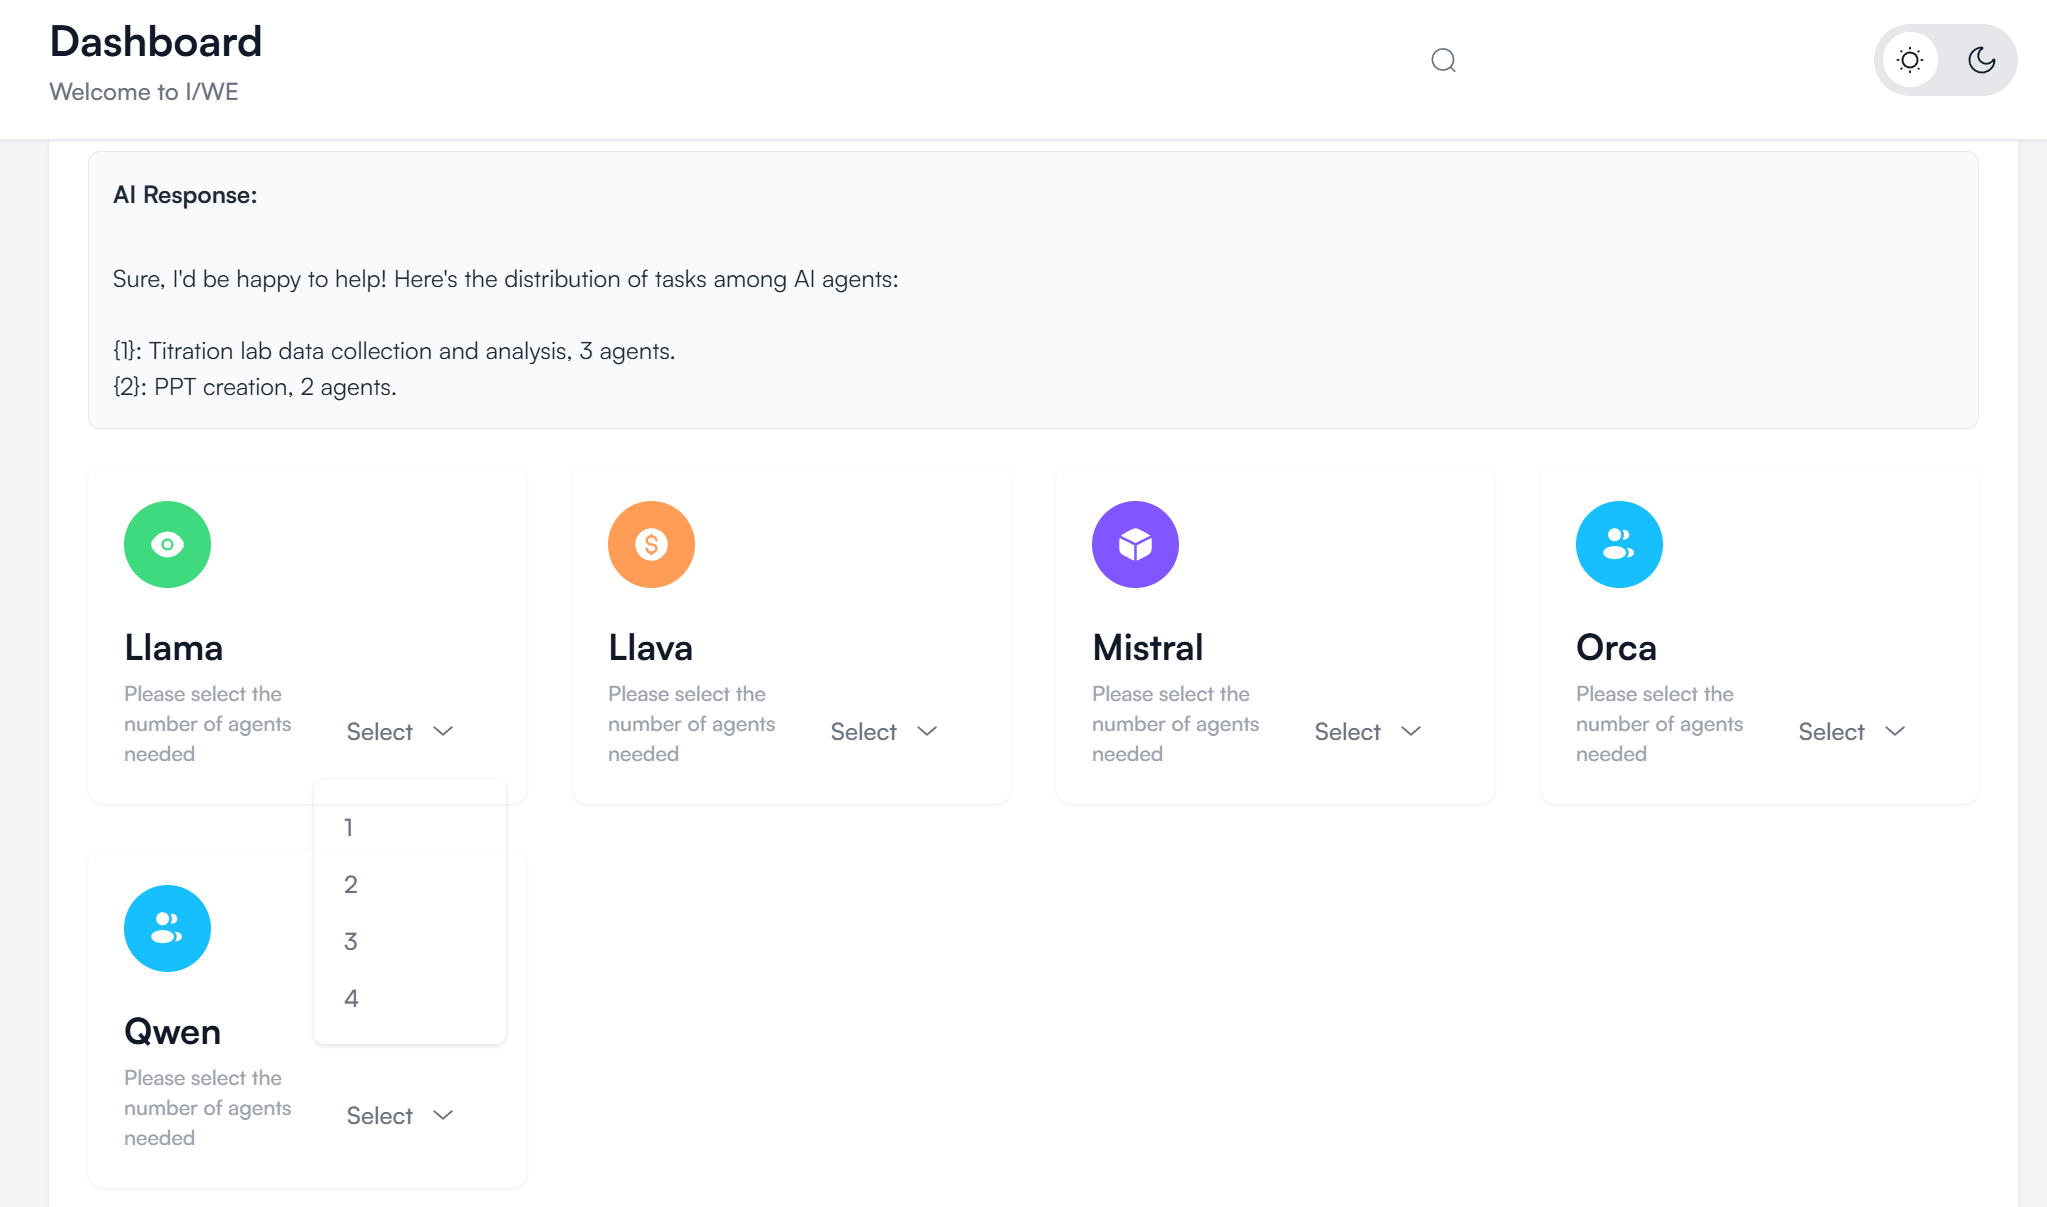Collapse the Llama Select dropdown
Viewport: 2047px width, 1207px height.
coord(400,732)
